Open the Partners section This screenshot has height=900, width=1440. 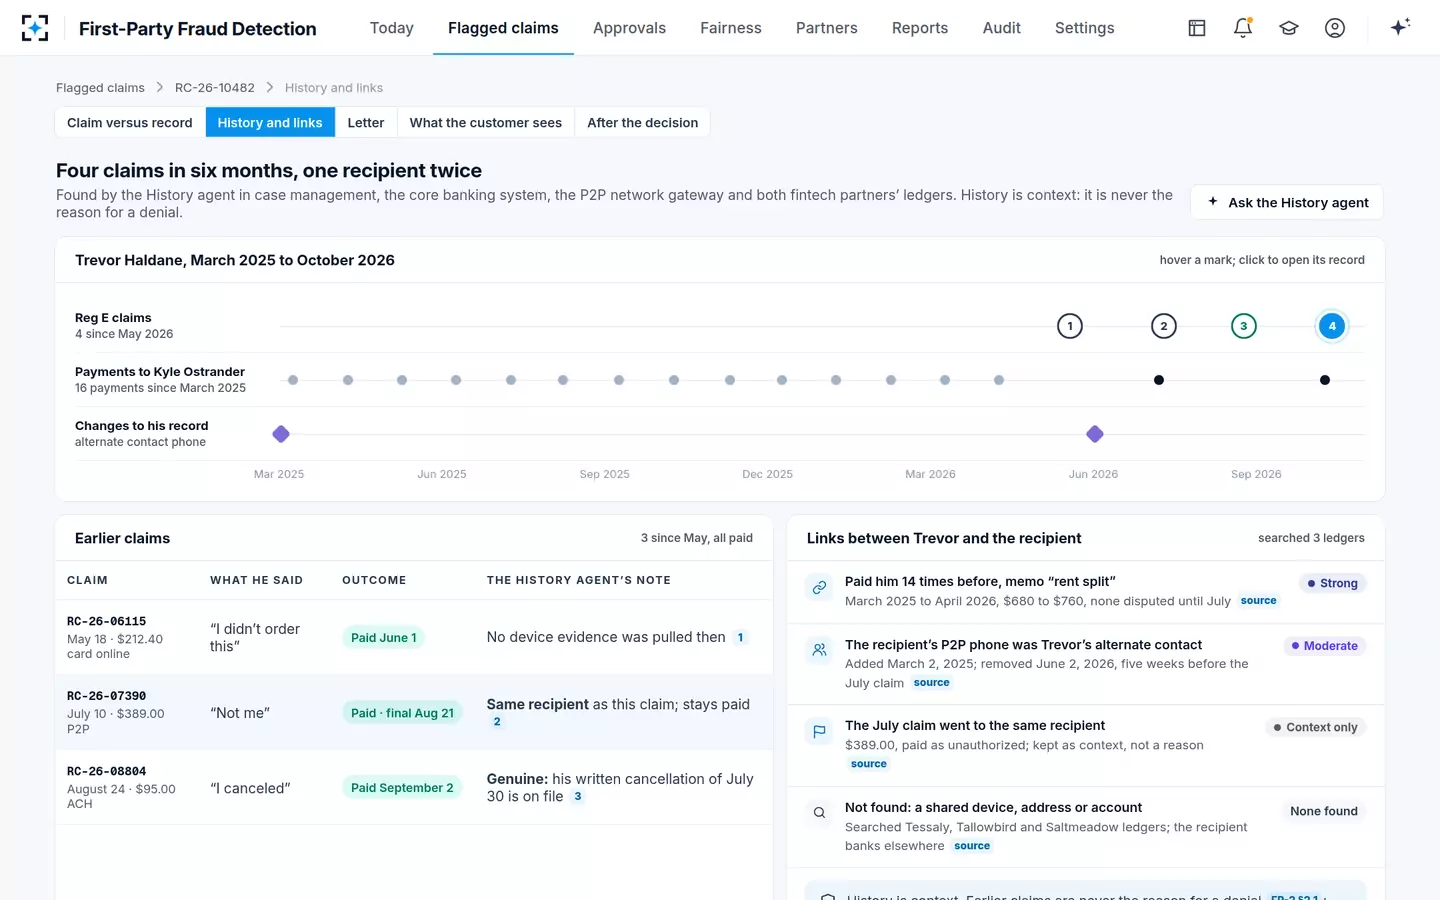(x=827, y=28)
